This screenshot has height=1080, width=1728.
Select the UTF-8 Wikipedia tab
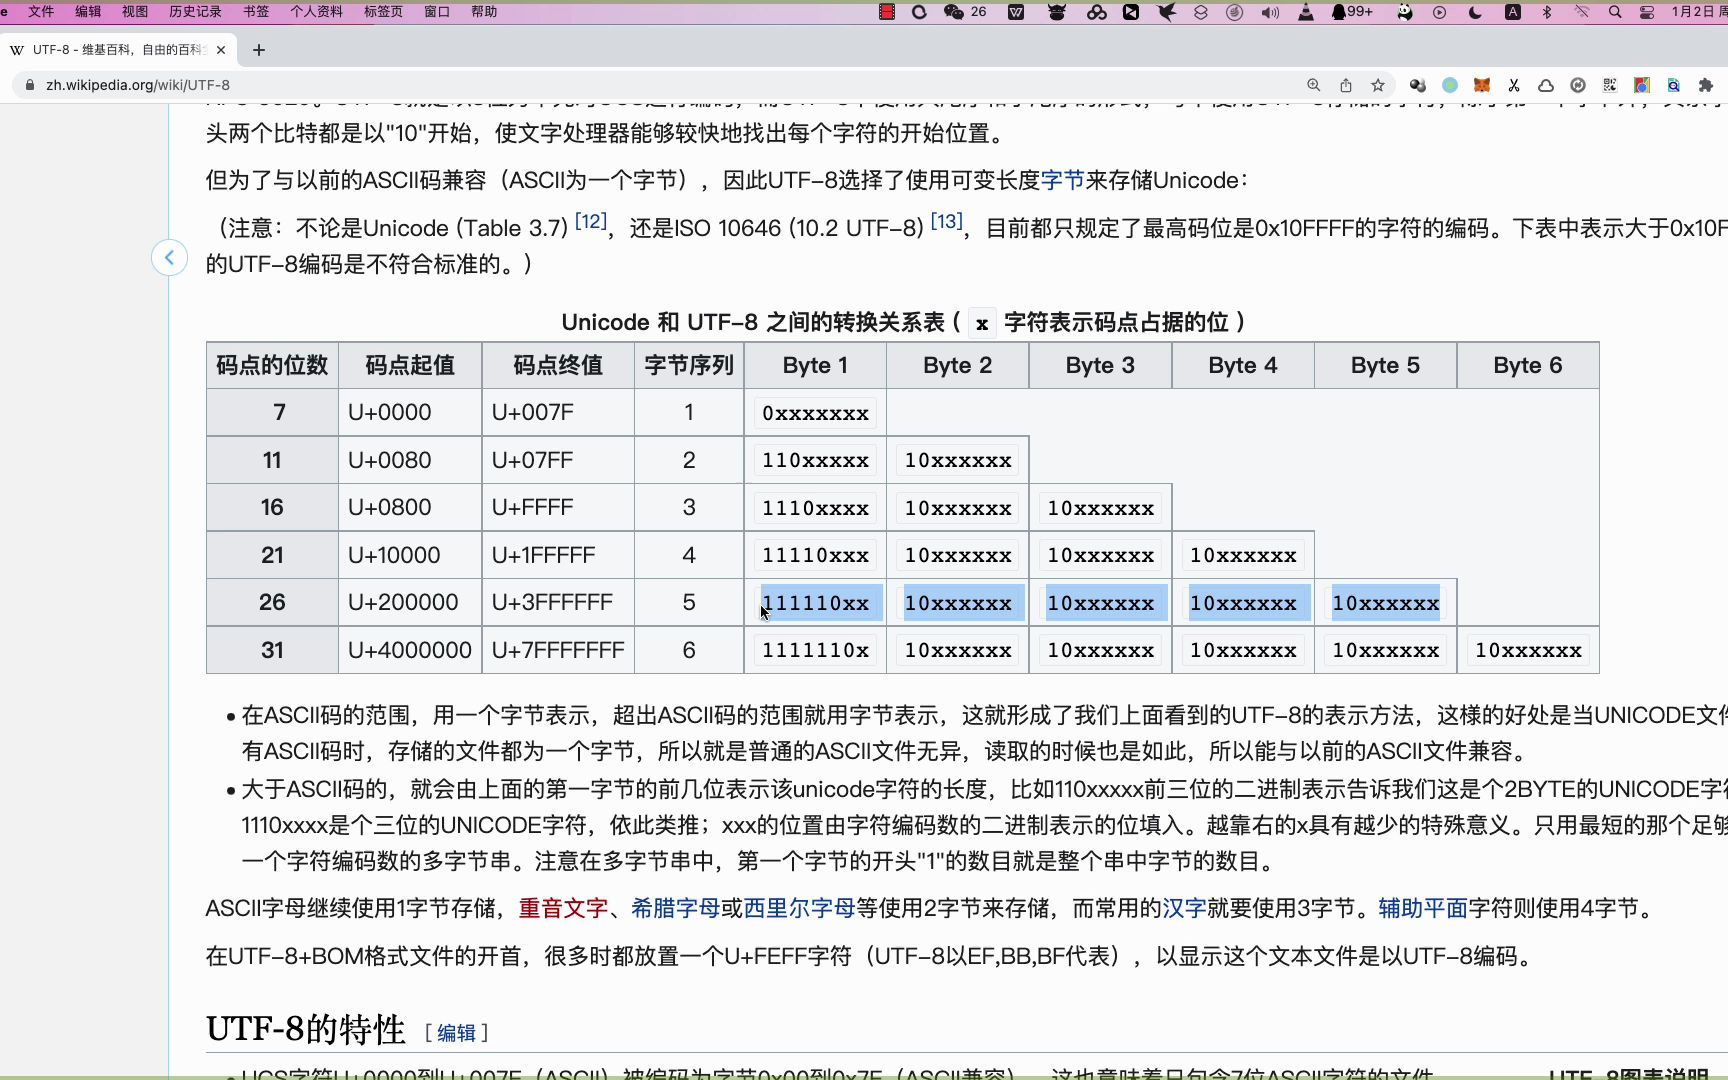pyautogui.click(x=120, y=49)
